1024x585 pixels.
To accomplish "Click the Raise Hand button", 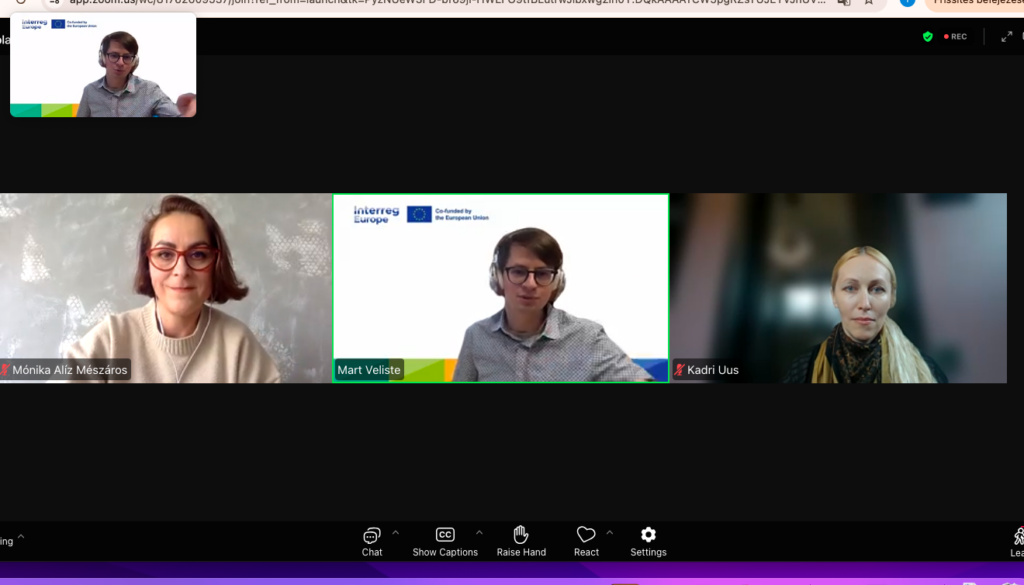I will (521, 542).
